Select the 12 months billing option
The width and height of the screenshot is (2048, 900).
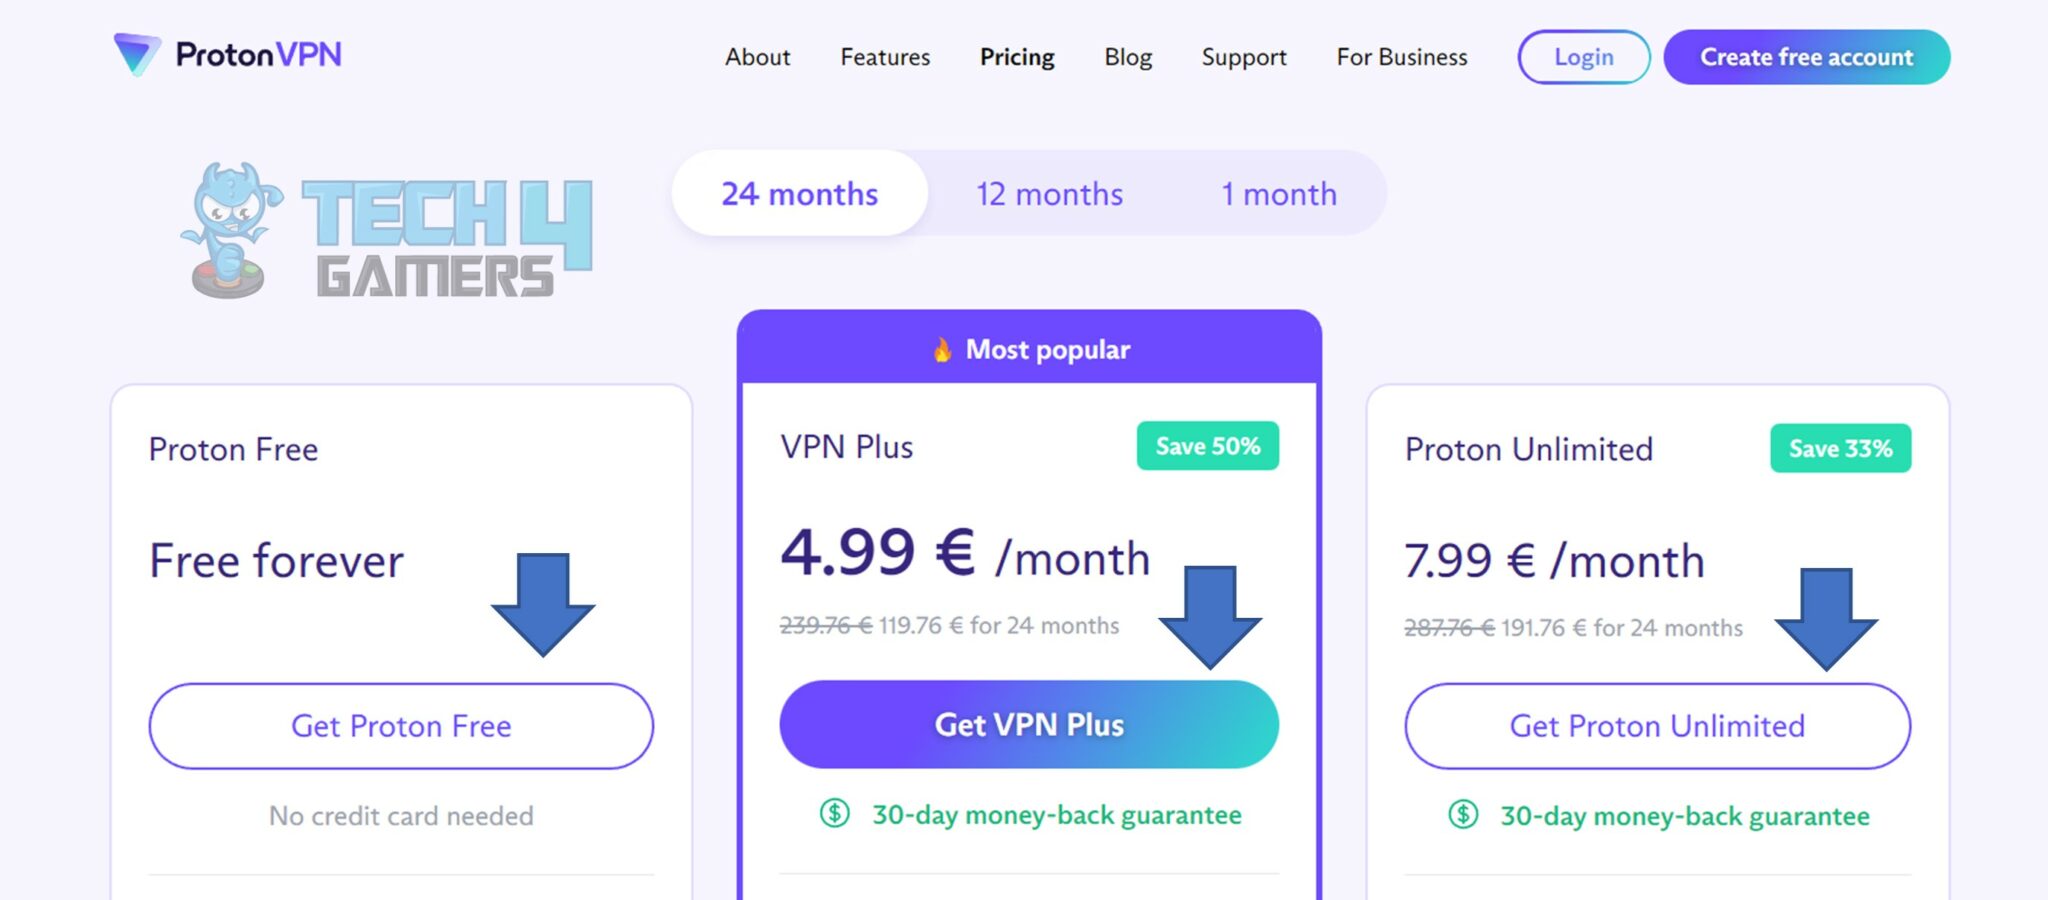coord(1049,194)
